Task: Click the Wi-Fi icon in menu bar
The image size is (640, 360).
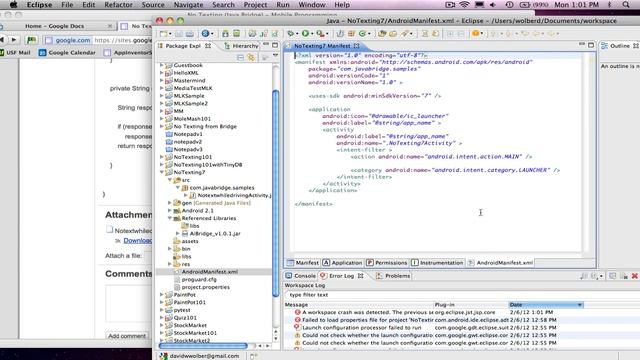Action: pyautogui.click(x=464, y=5)
